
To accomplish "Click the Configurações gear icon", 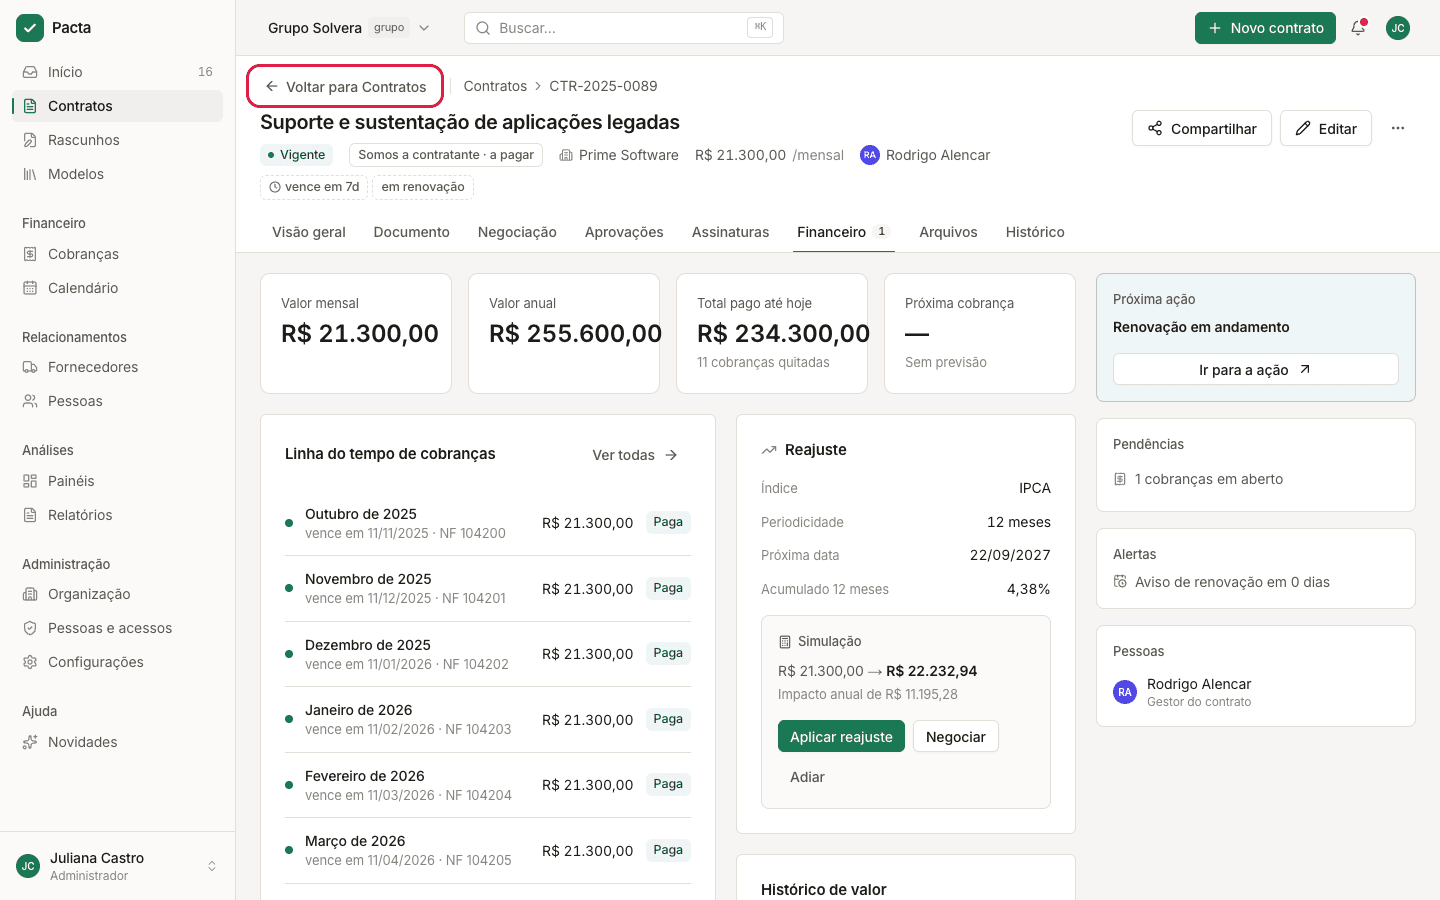I will click(30, 662).
